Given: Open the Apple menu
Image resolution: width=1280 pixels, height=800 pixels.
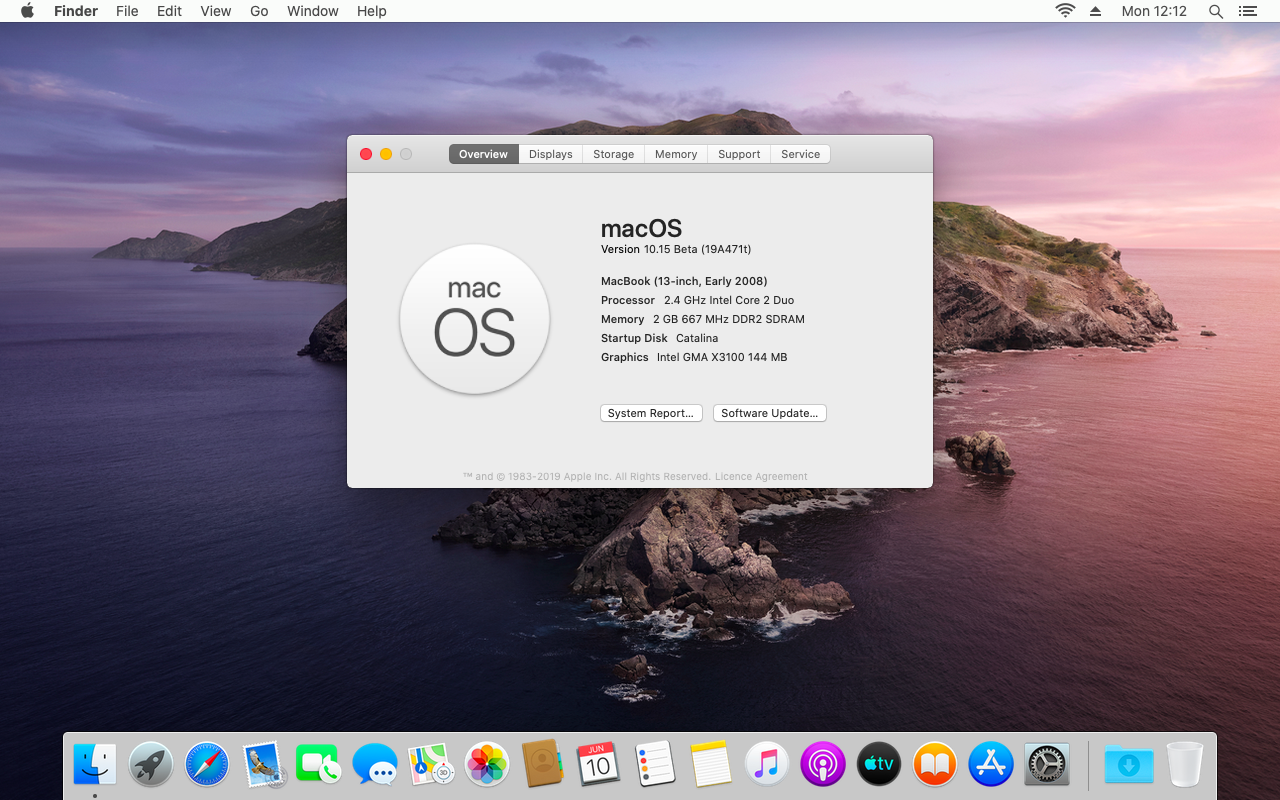Looking at the screenshot, I should click(27, 11).
